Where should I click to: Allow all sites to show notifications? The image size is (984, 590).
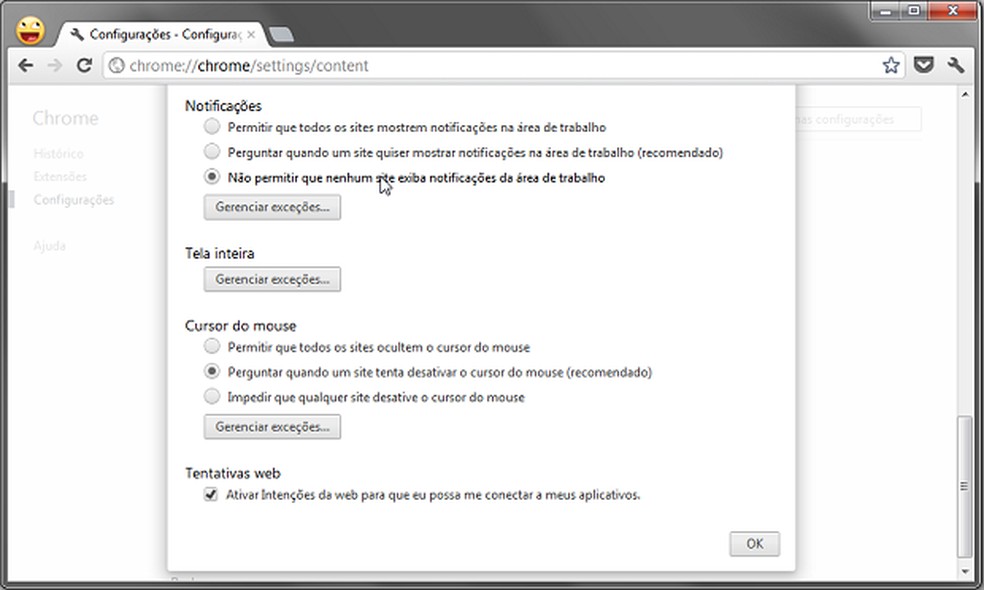coord(211,126)
